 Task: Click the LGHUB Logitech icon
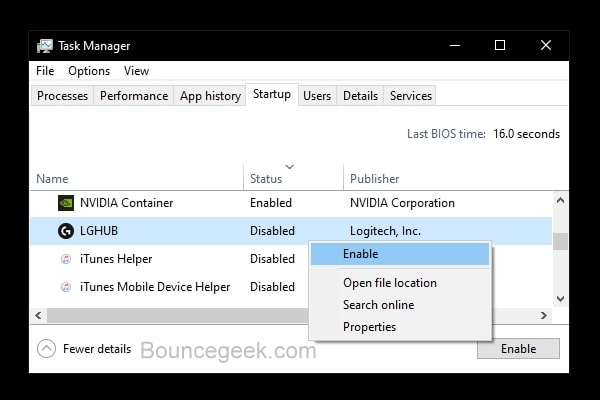pos(66,231)
